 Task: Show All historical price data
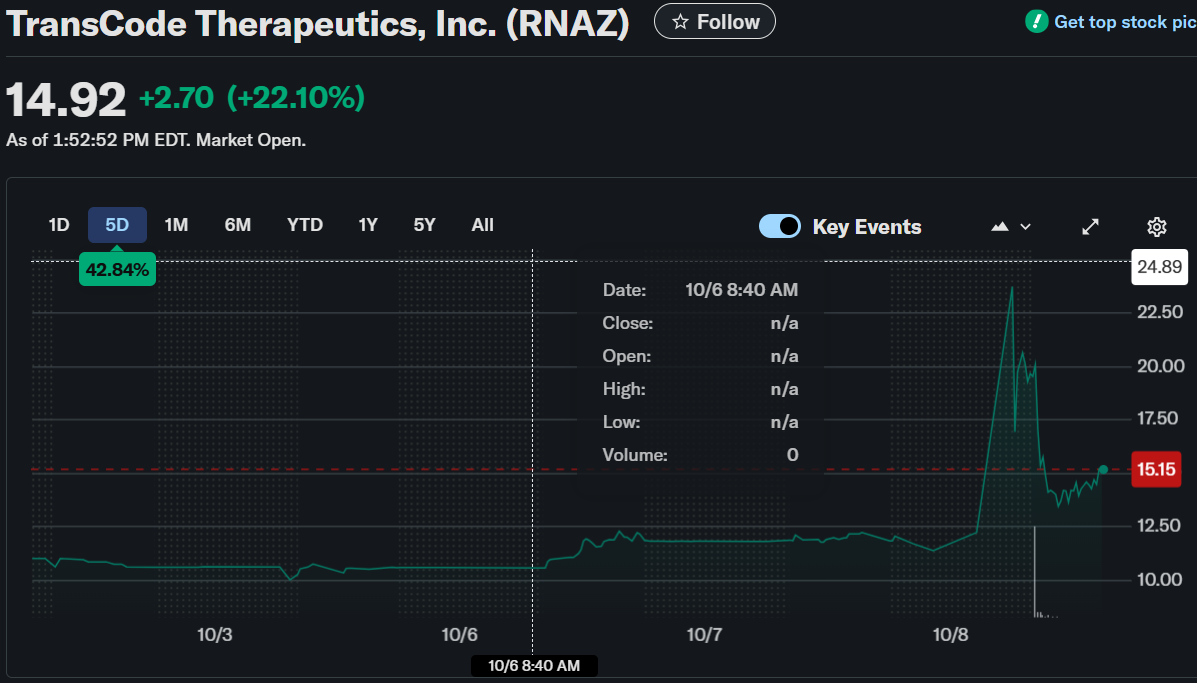(x=483, y=225)
